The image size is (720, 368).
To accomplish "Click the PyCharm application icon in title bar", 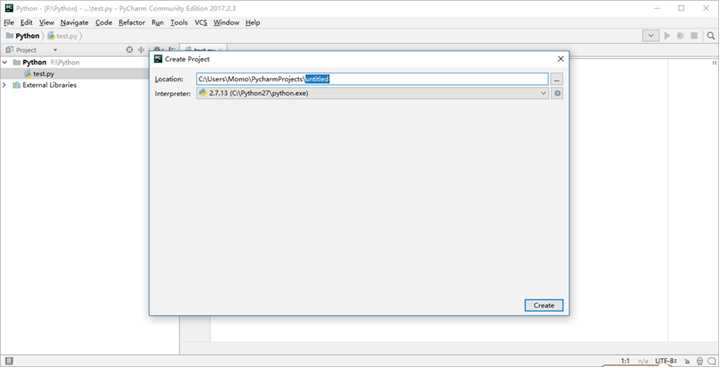I will [x=9, y=8].
